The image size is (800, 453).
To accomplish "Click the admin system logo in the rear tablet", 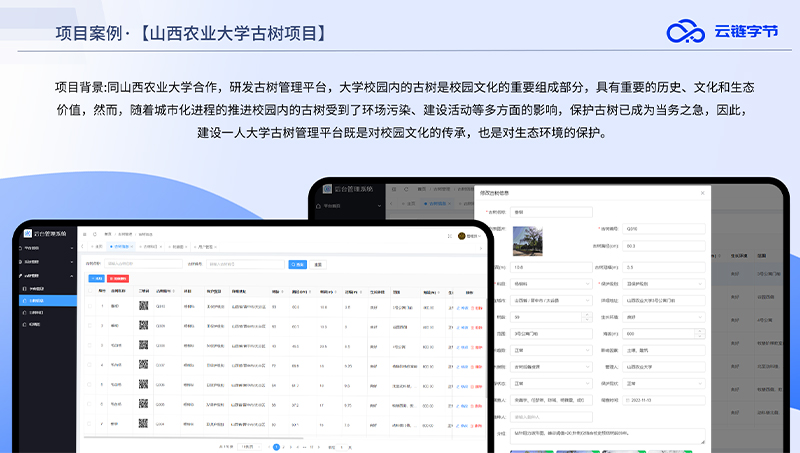I will (327, 189).
